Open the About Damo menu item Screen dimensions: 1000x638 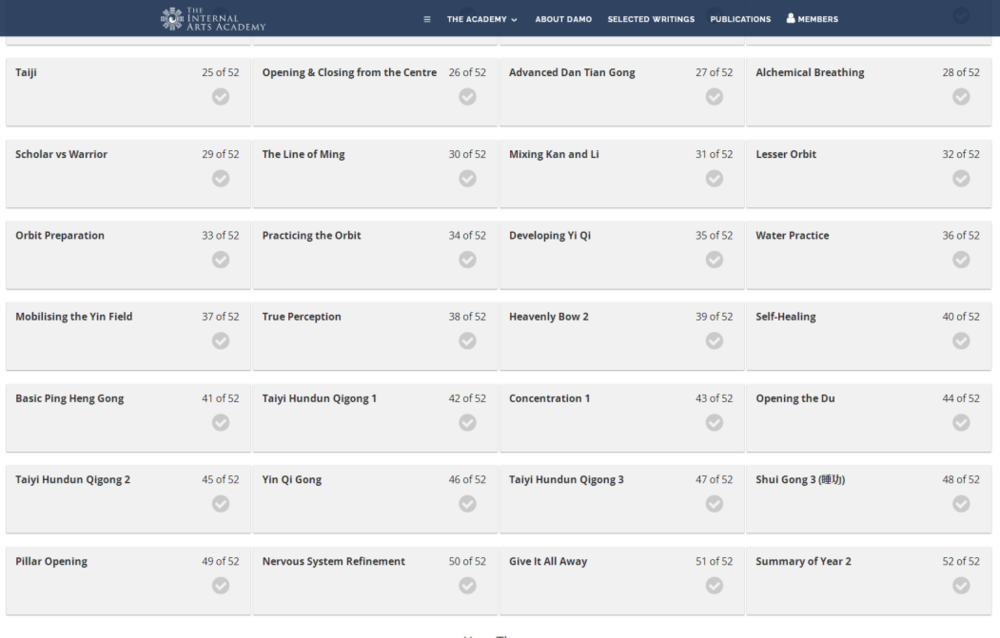coord(563,19)
